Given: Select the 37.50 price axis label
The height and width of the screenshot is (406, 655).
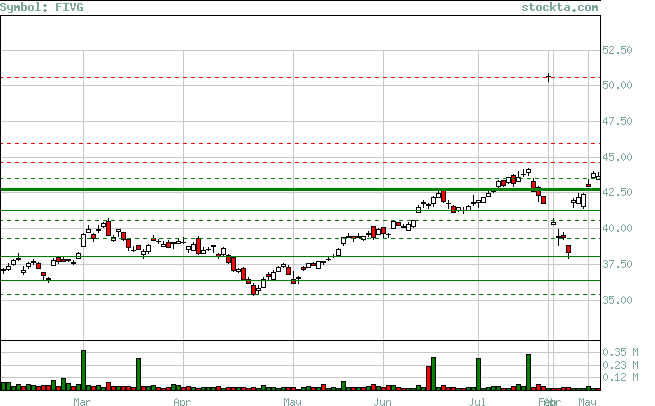Looking at the screenshot, I should point(617,264).
